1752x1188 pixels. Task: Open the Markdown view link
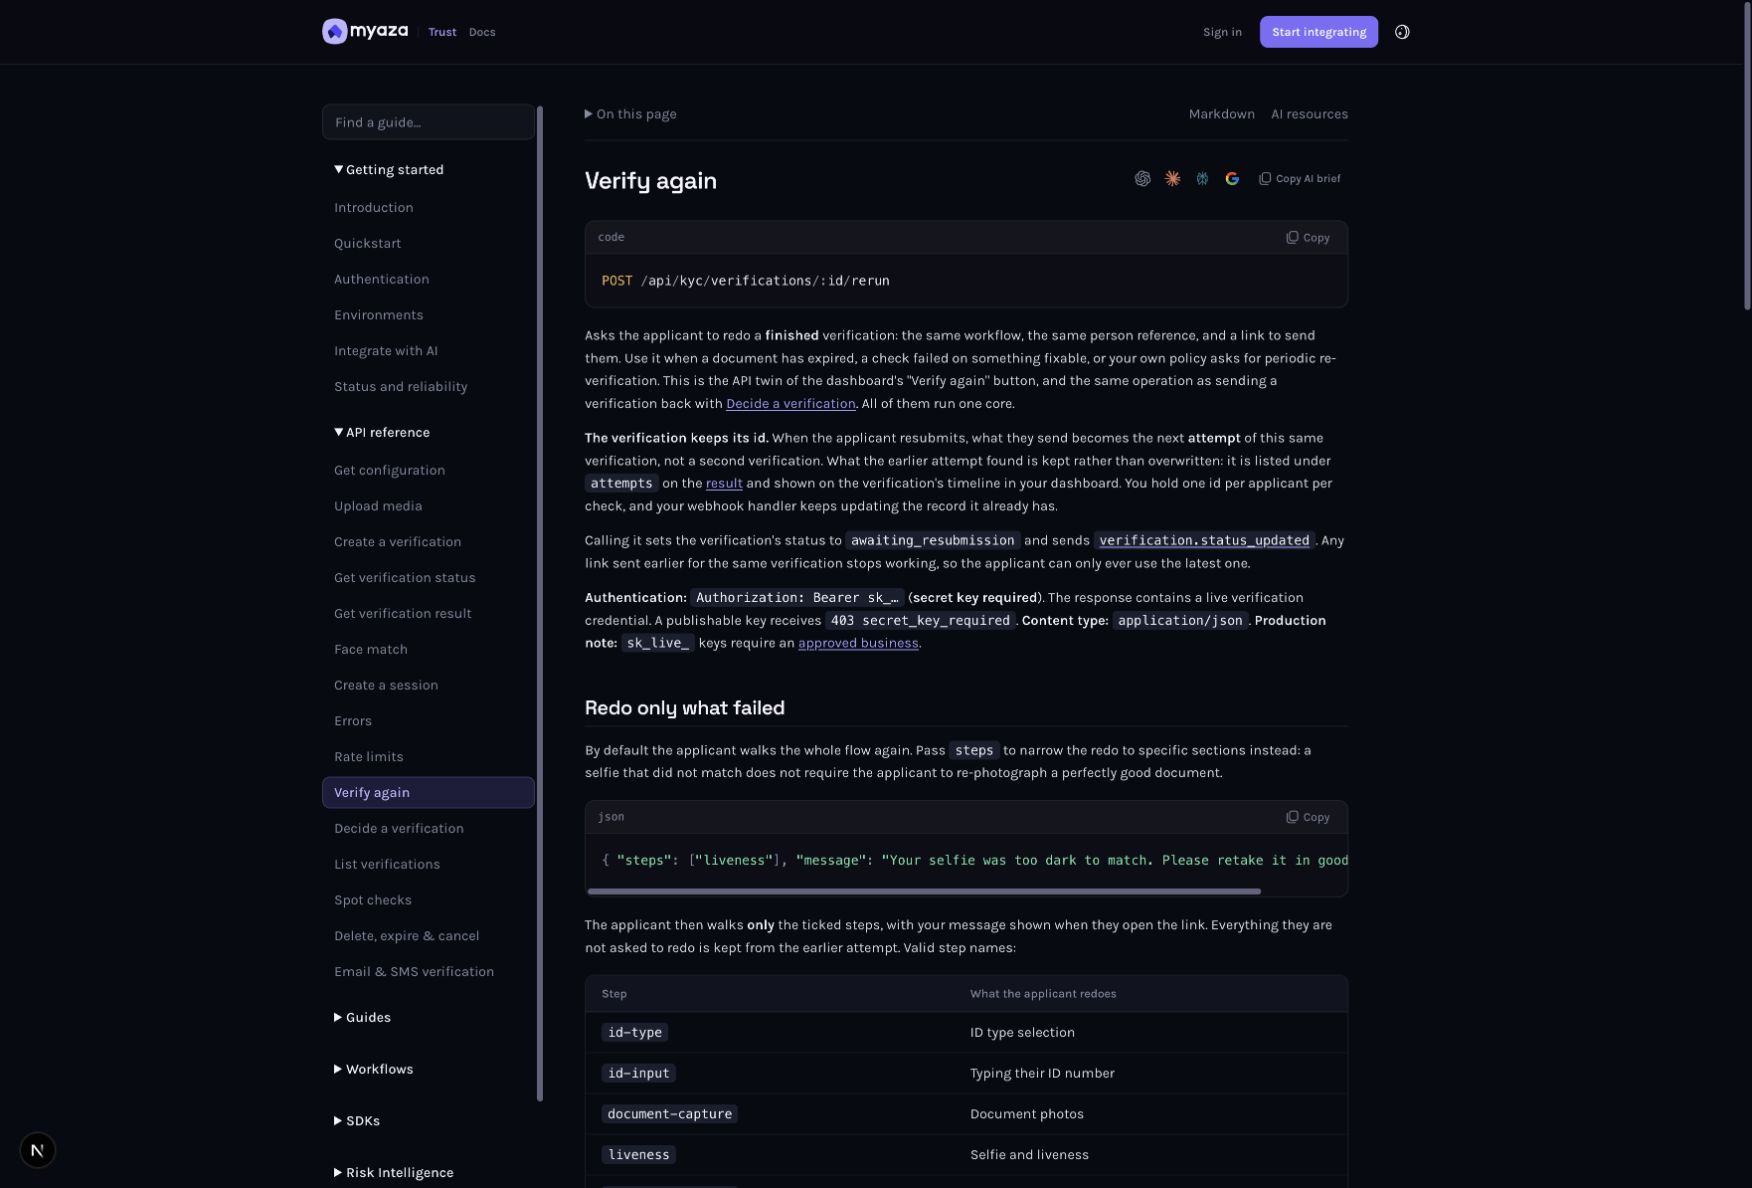(1221, 114)
